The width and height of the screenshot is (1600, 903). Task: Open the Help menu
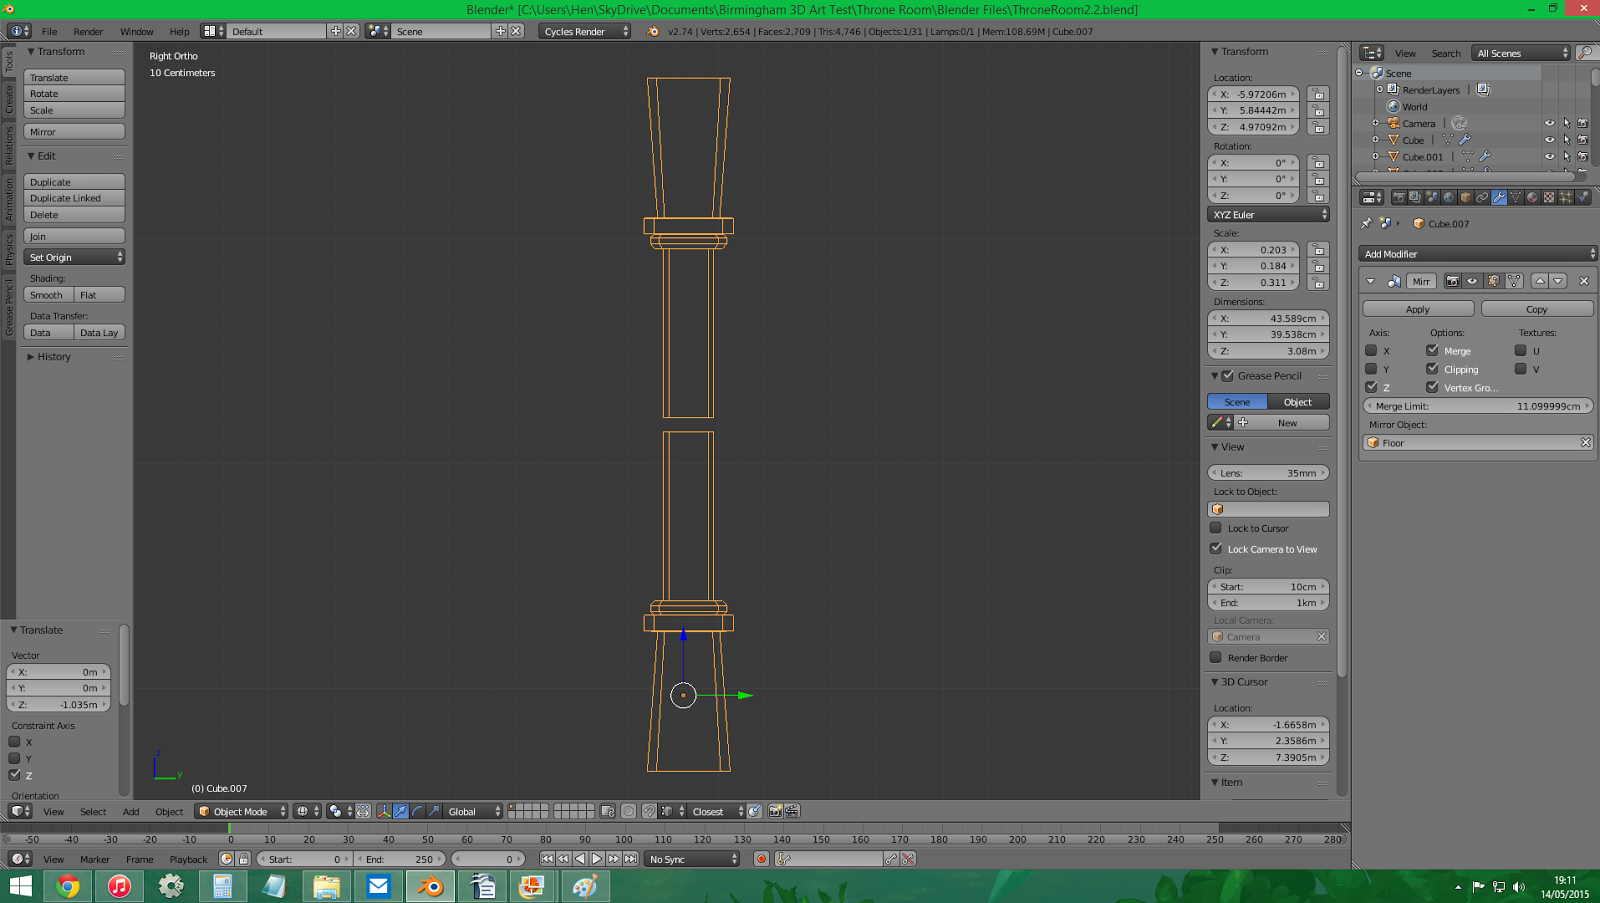point(179,32)
